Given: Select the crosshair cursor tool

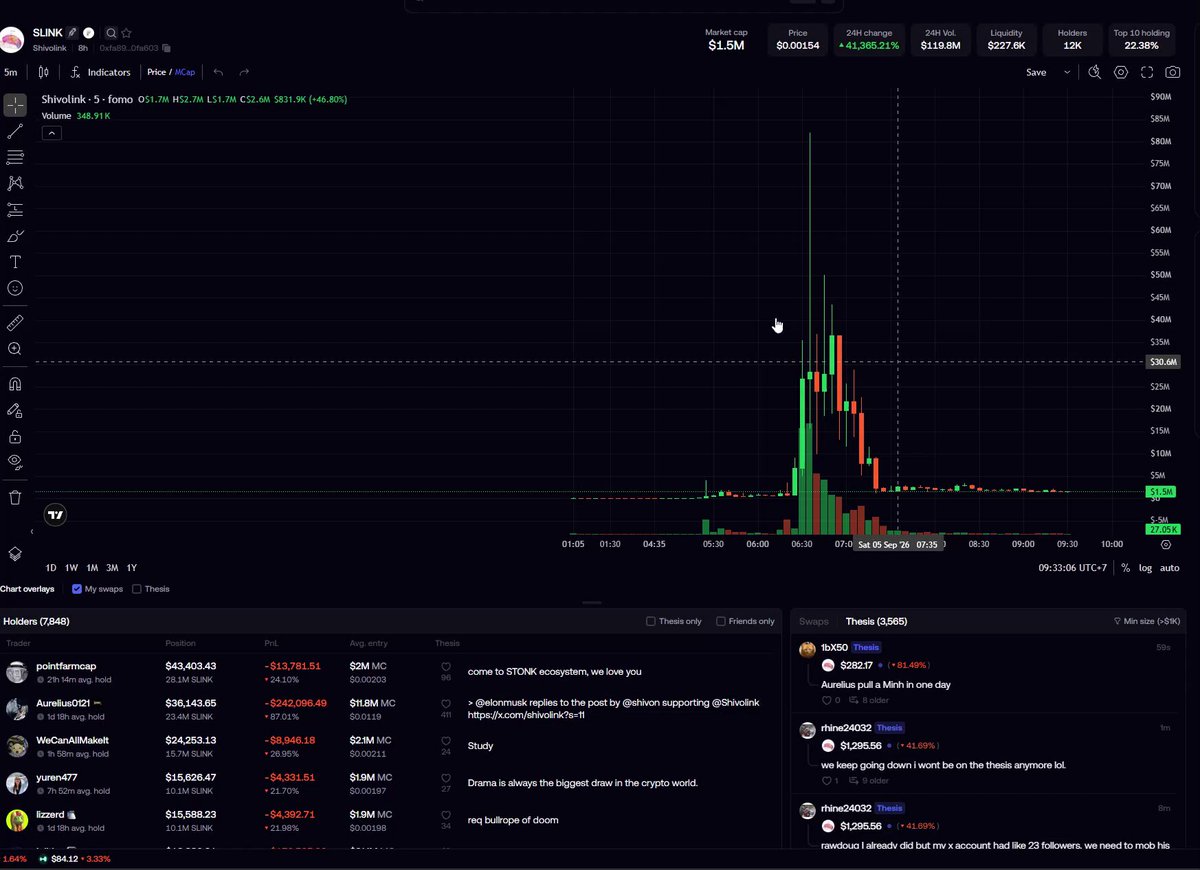Looking at the screenshot, I should point(15,105).
